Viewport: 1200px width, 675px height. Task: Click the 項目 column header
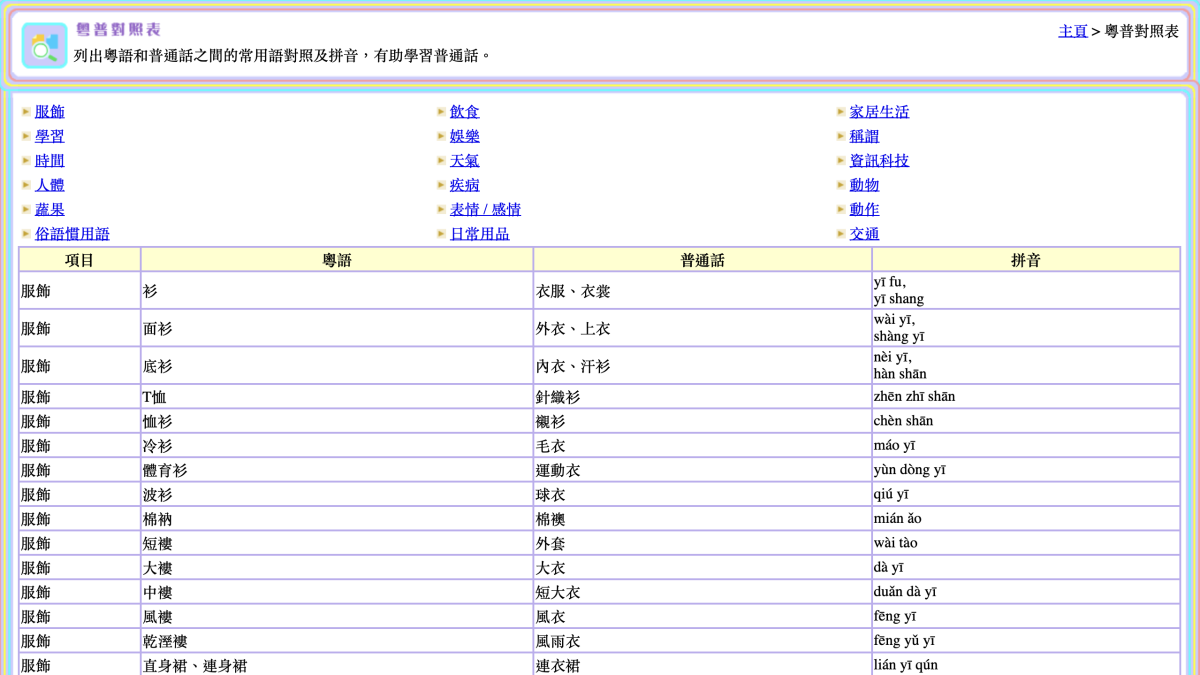pos(80,260)
